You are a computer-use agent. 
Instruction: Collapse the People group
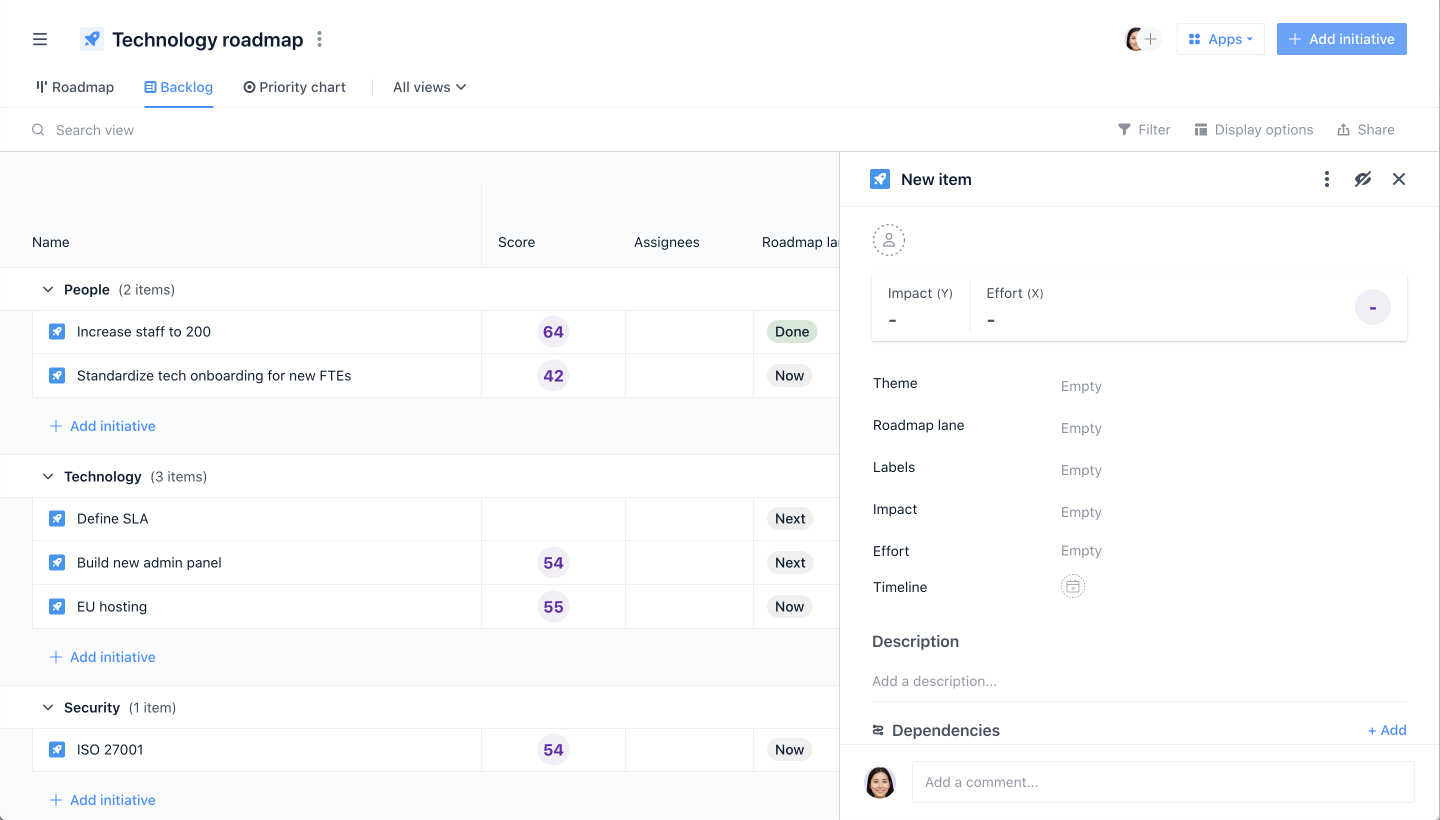pyautogui.click(x=48, y=289)
